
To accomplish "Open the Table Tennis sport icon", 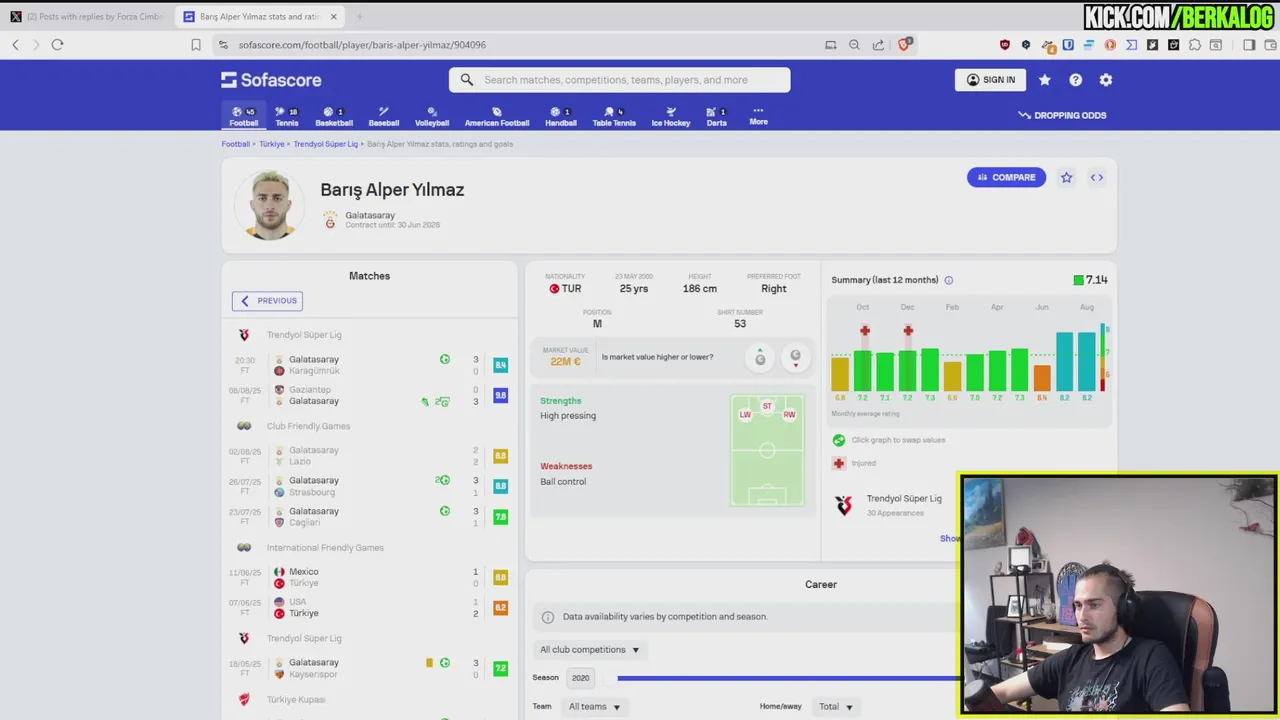I will [614, 116].
